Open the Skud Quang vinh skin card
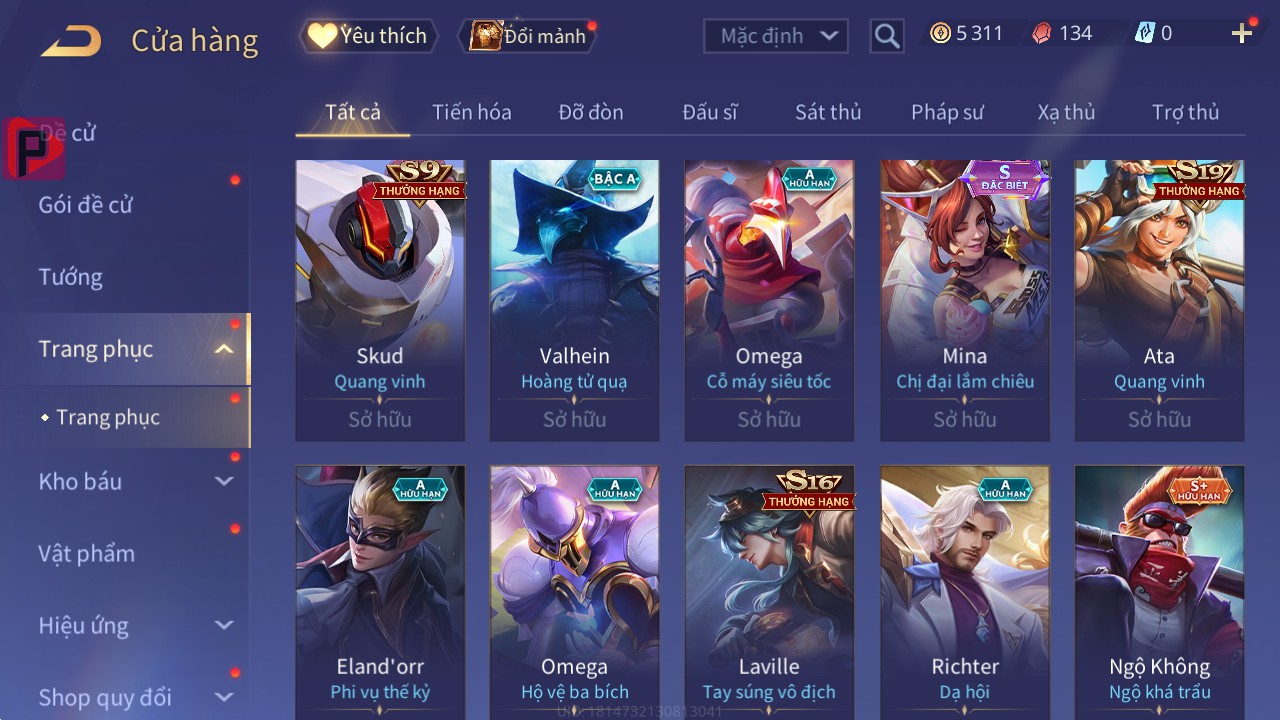Viewport: 1280px width, 720px height. click(380, 300)
